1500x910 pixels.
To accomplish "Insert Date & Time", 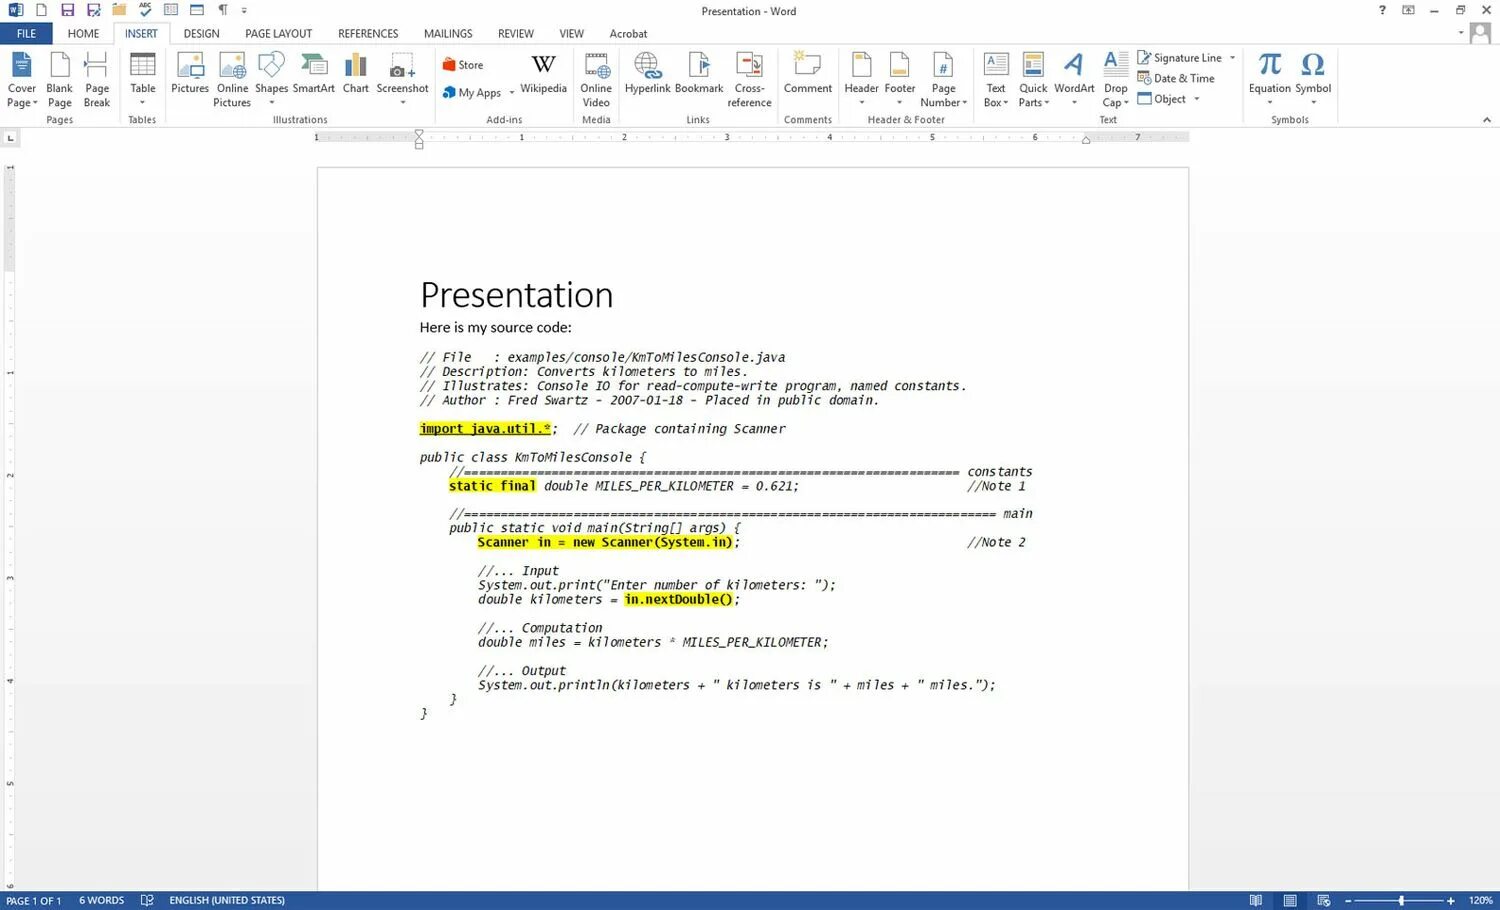I will (1176, 78).
